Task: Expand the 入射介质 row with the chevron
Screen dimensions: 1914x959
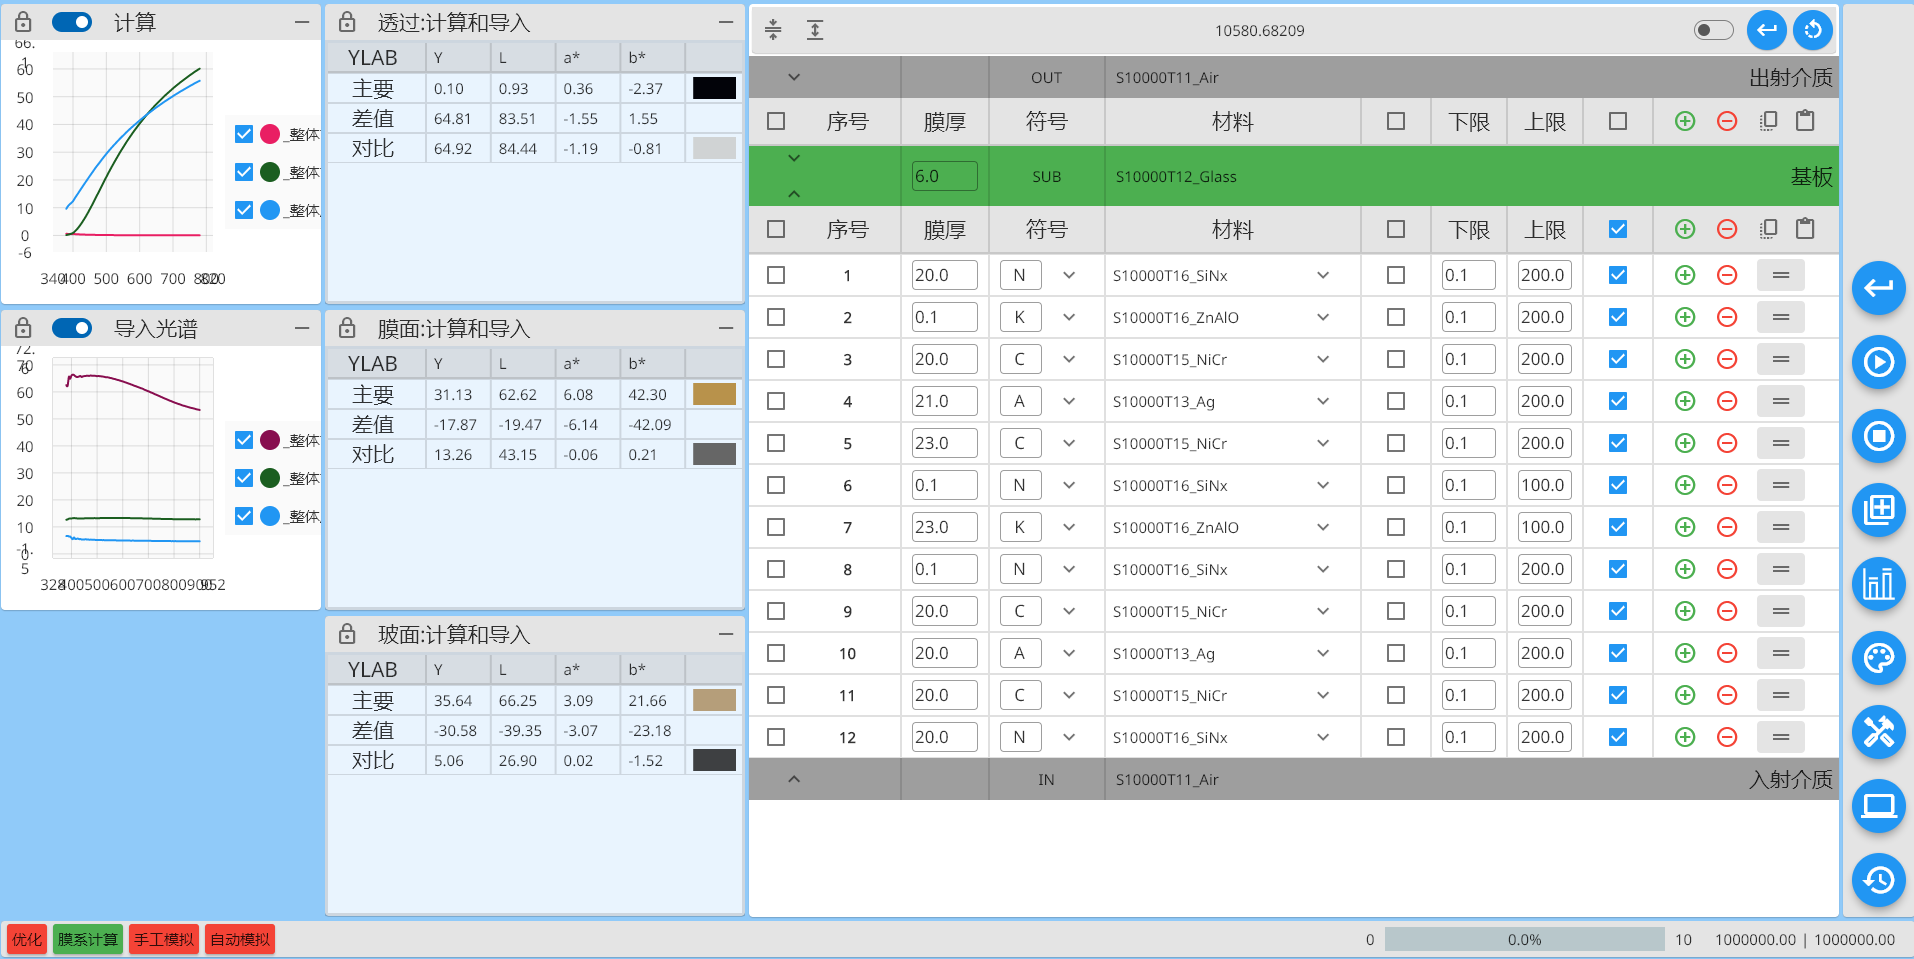Action: [x=795, y=779]
